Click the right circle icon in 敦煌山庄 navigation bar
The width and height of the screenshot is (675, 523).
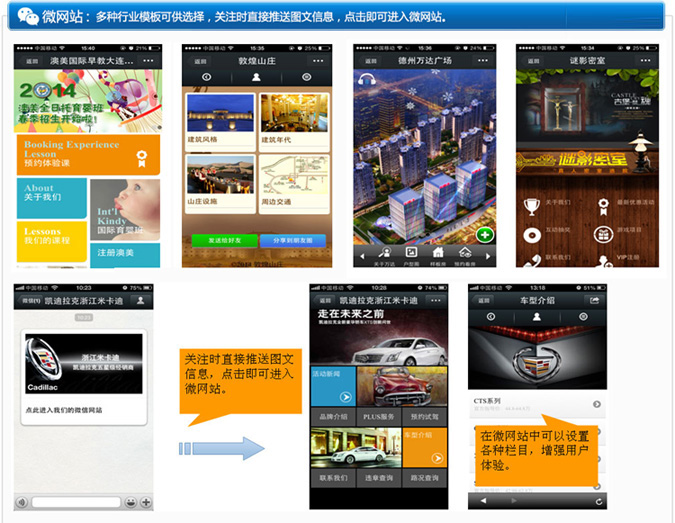tap(307, 77)
